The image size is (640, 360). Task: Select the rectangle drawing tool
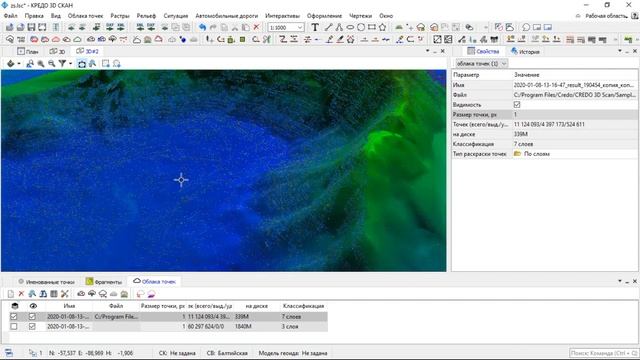click(371, 27)
